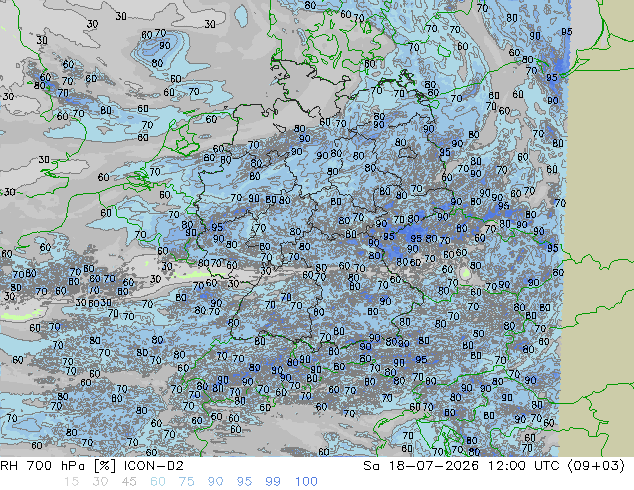Click the legend value 90

[x=215, y=482]
